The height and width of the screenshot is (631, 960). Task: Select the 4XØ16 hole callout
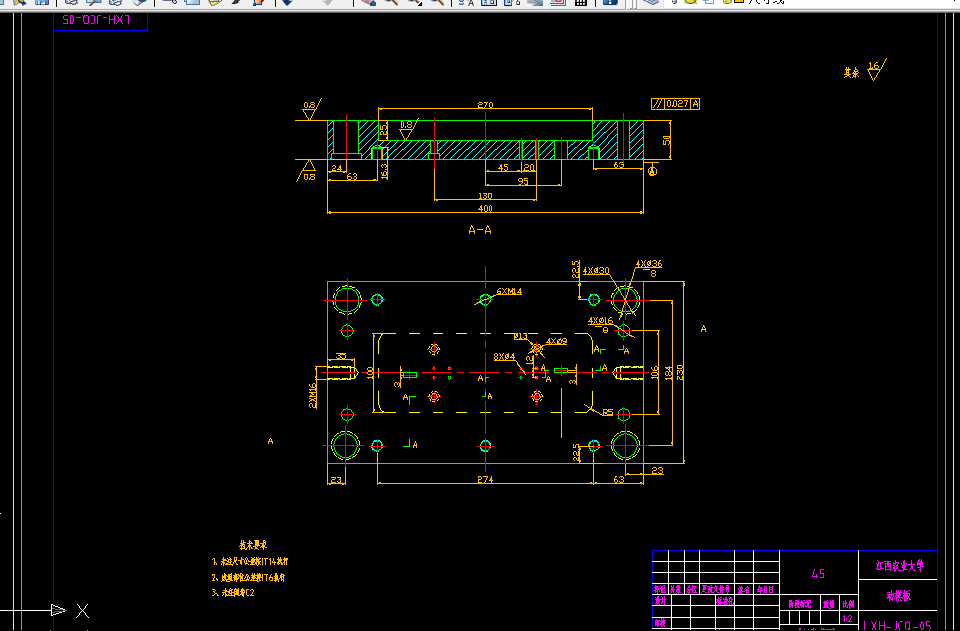coord(601,321)
